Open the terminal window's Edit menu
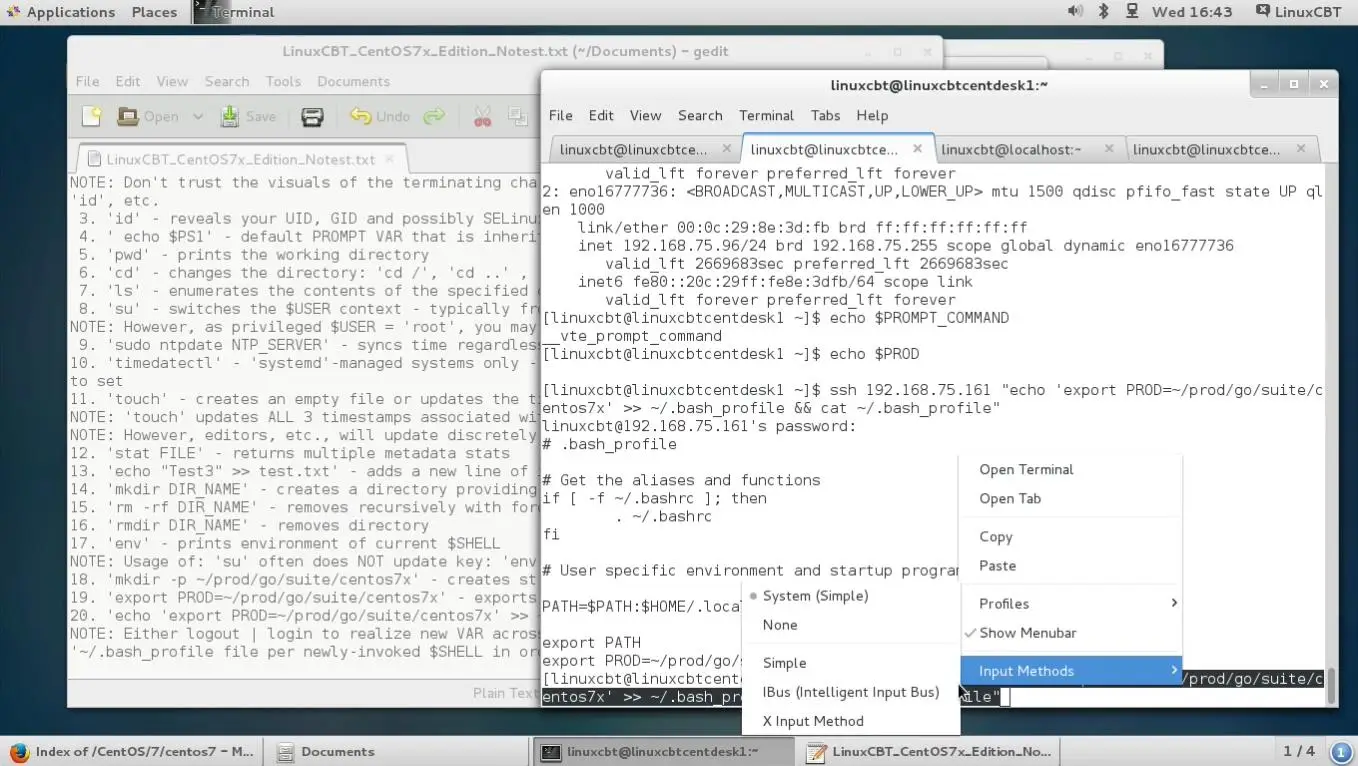1358x766 pixels. tap(601, 116)
